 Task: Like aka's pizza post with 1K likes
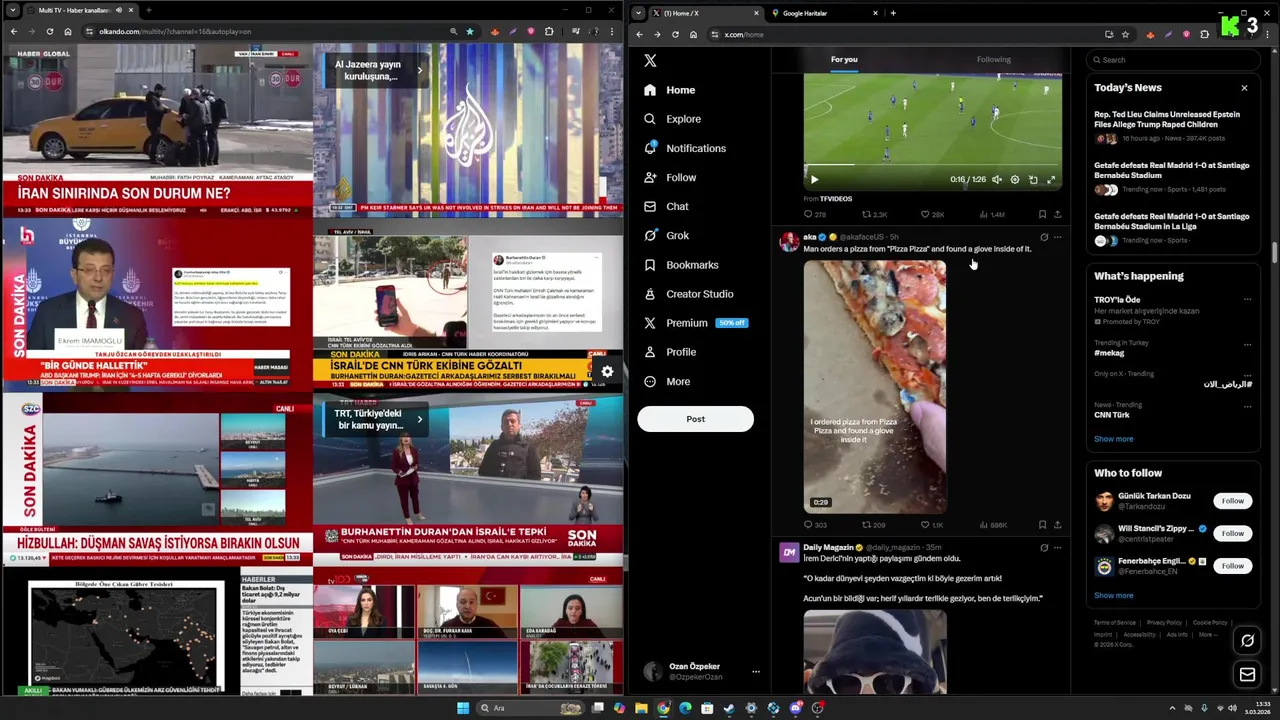(x=931, y=525)
